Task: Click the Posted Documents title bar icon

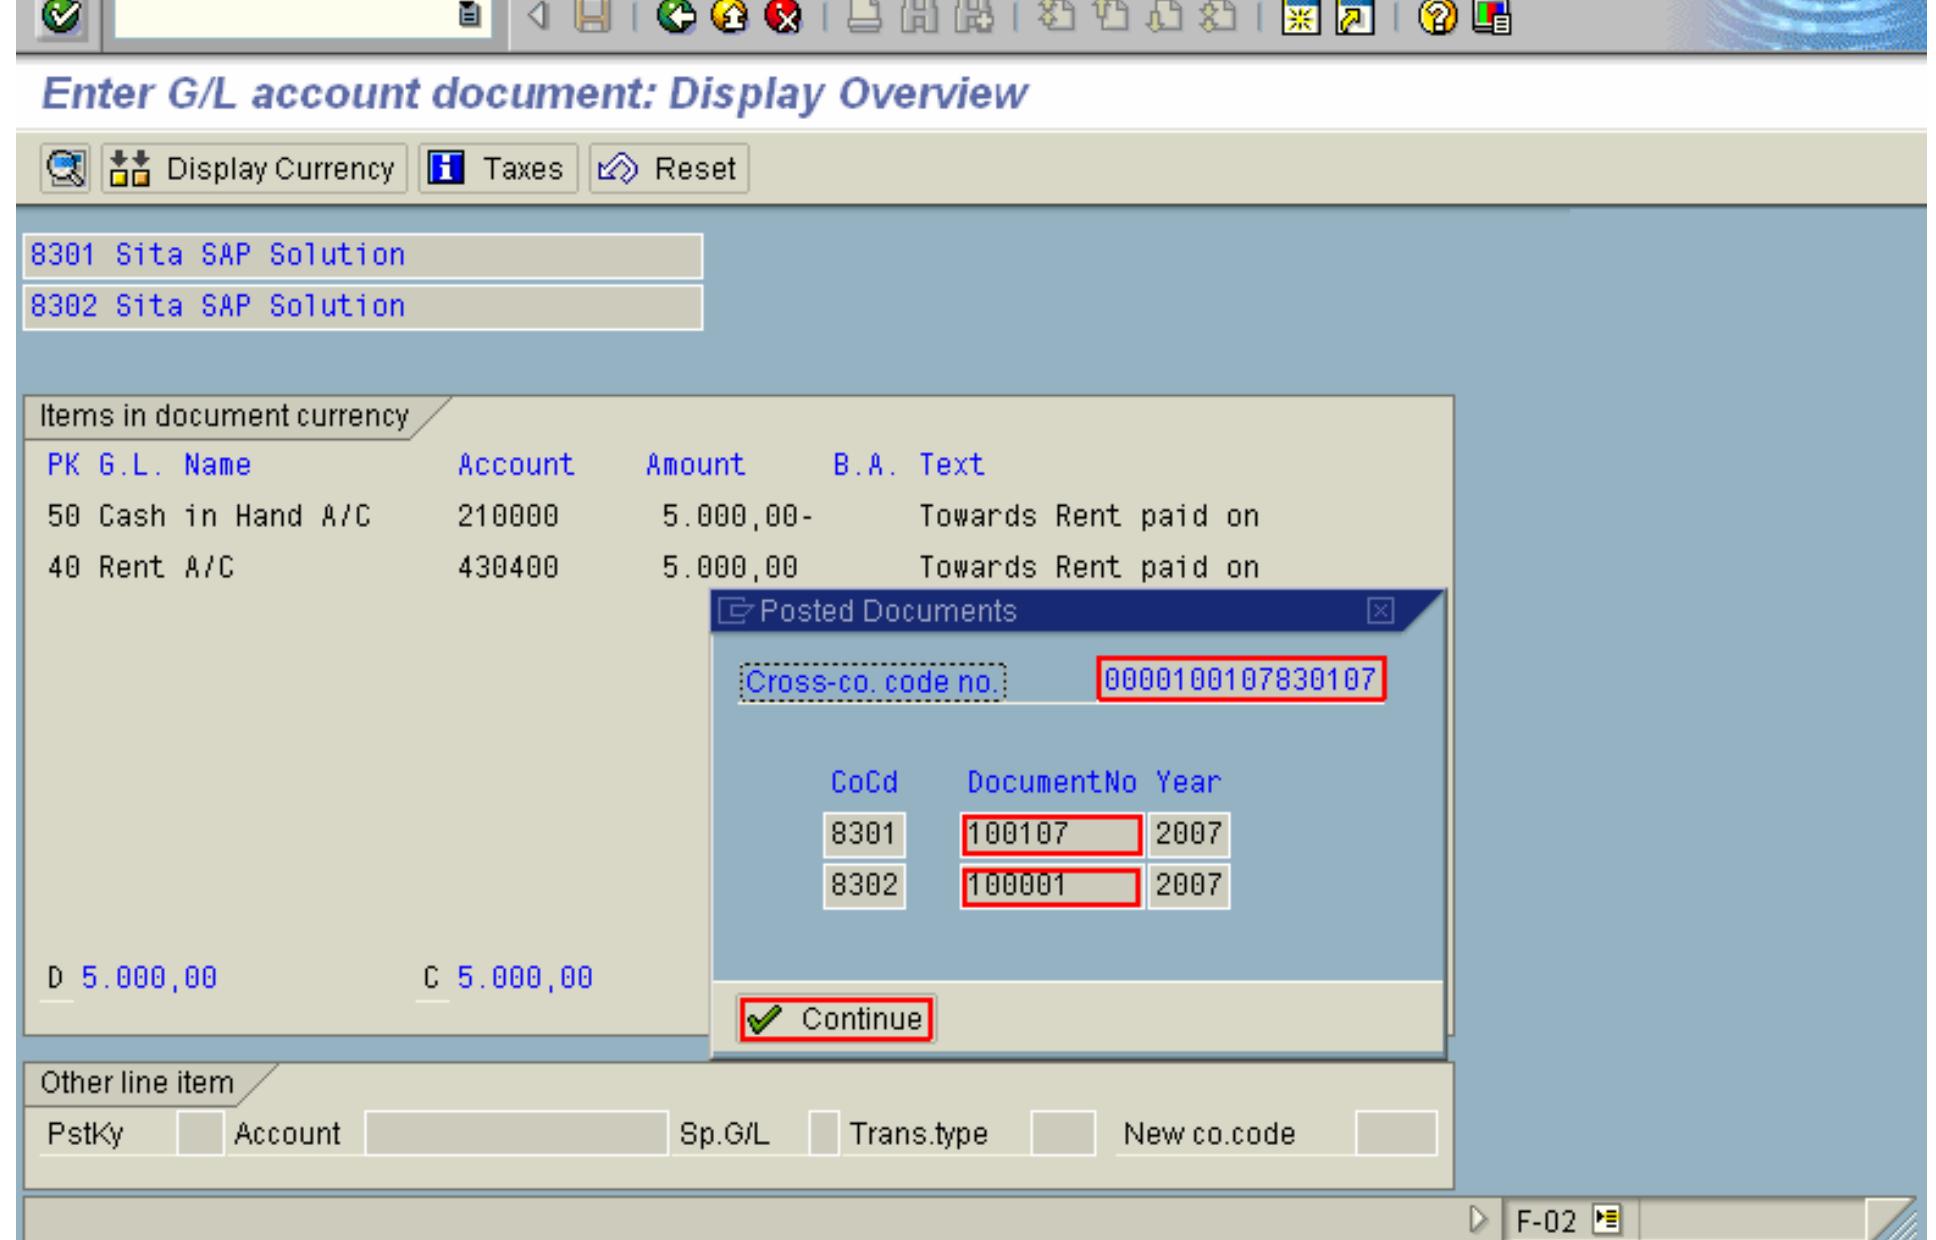Action: click(735, 611)
